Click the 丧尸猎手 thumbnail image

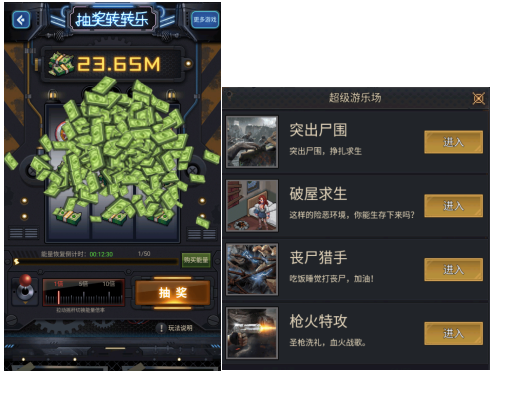252,269
